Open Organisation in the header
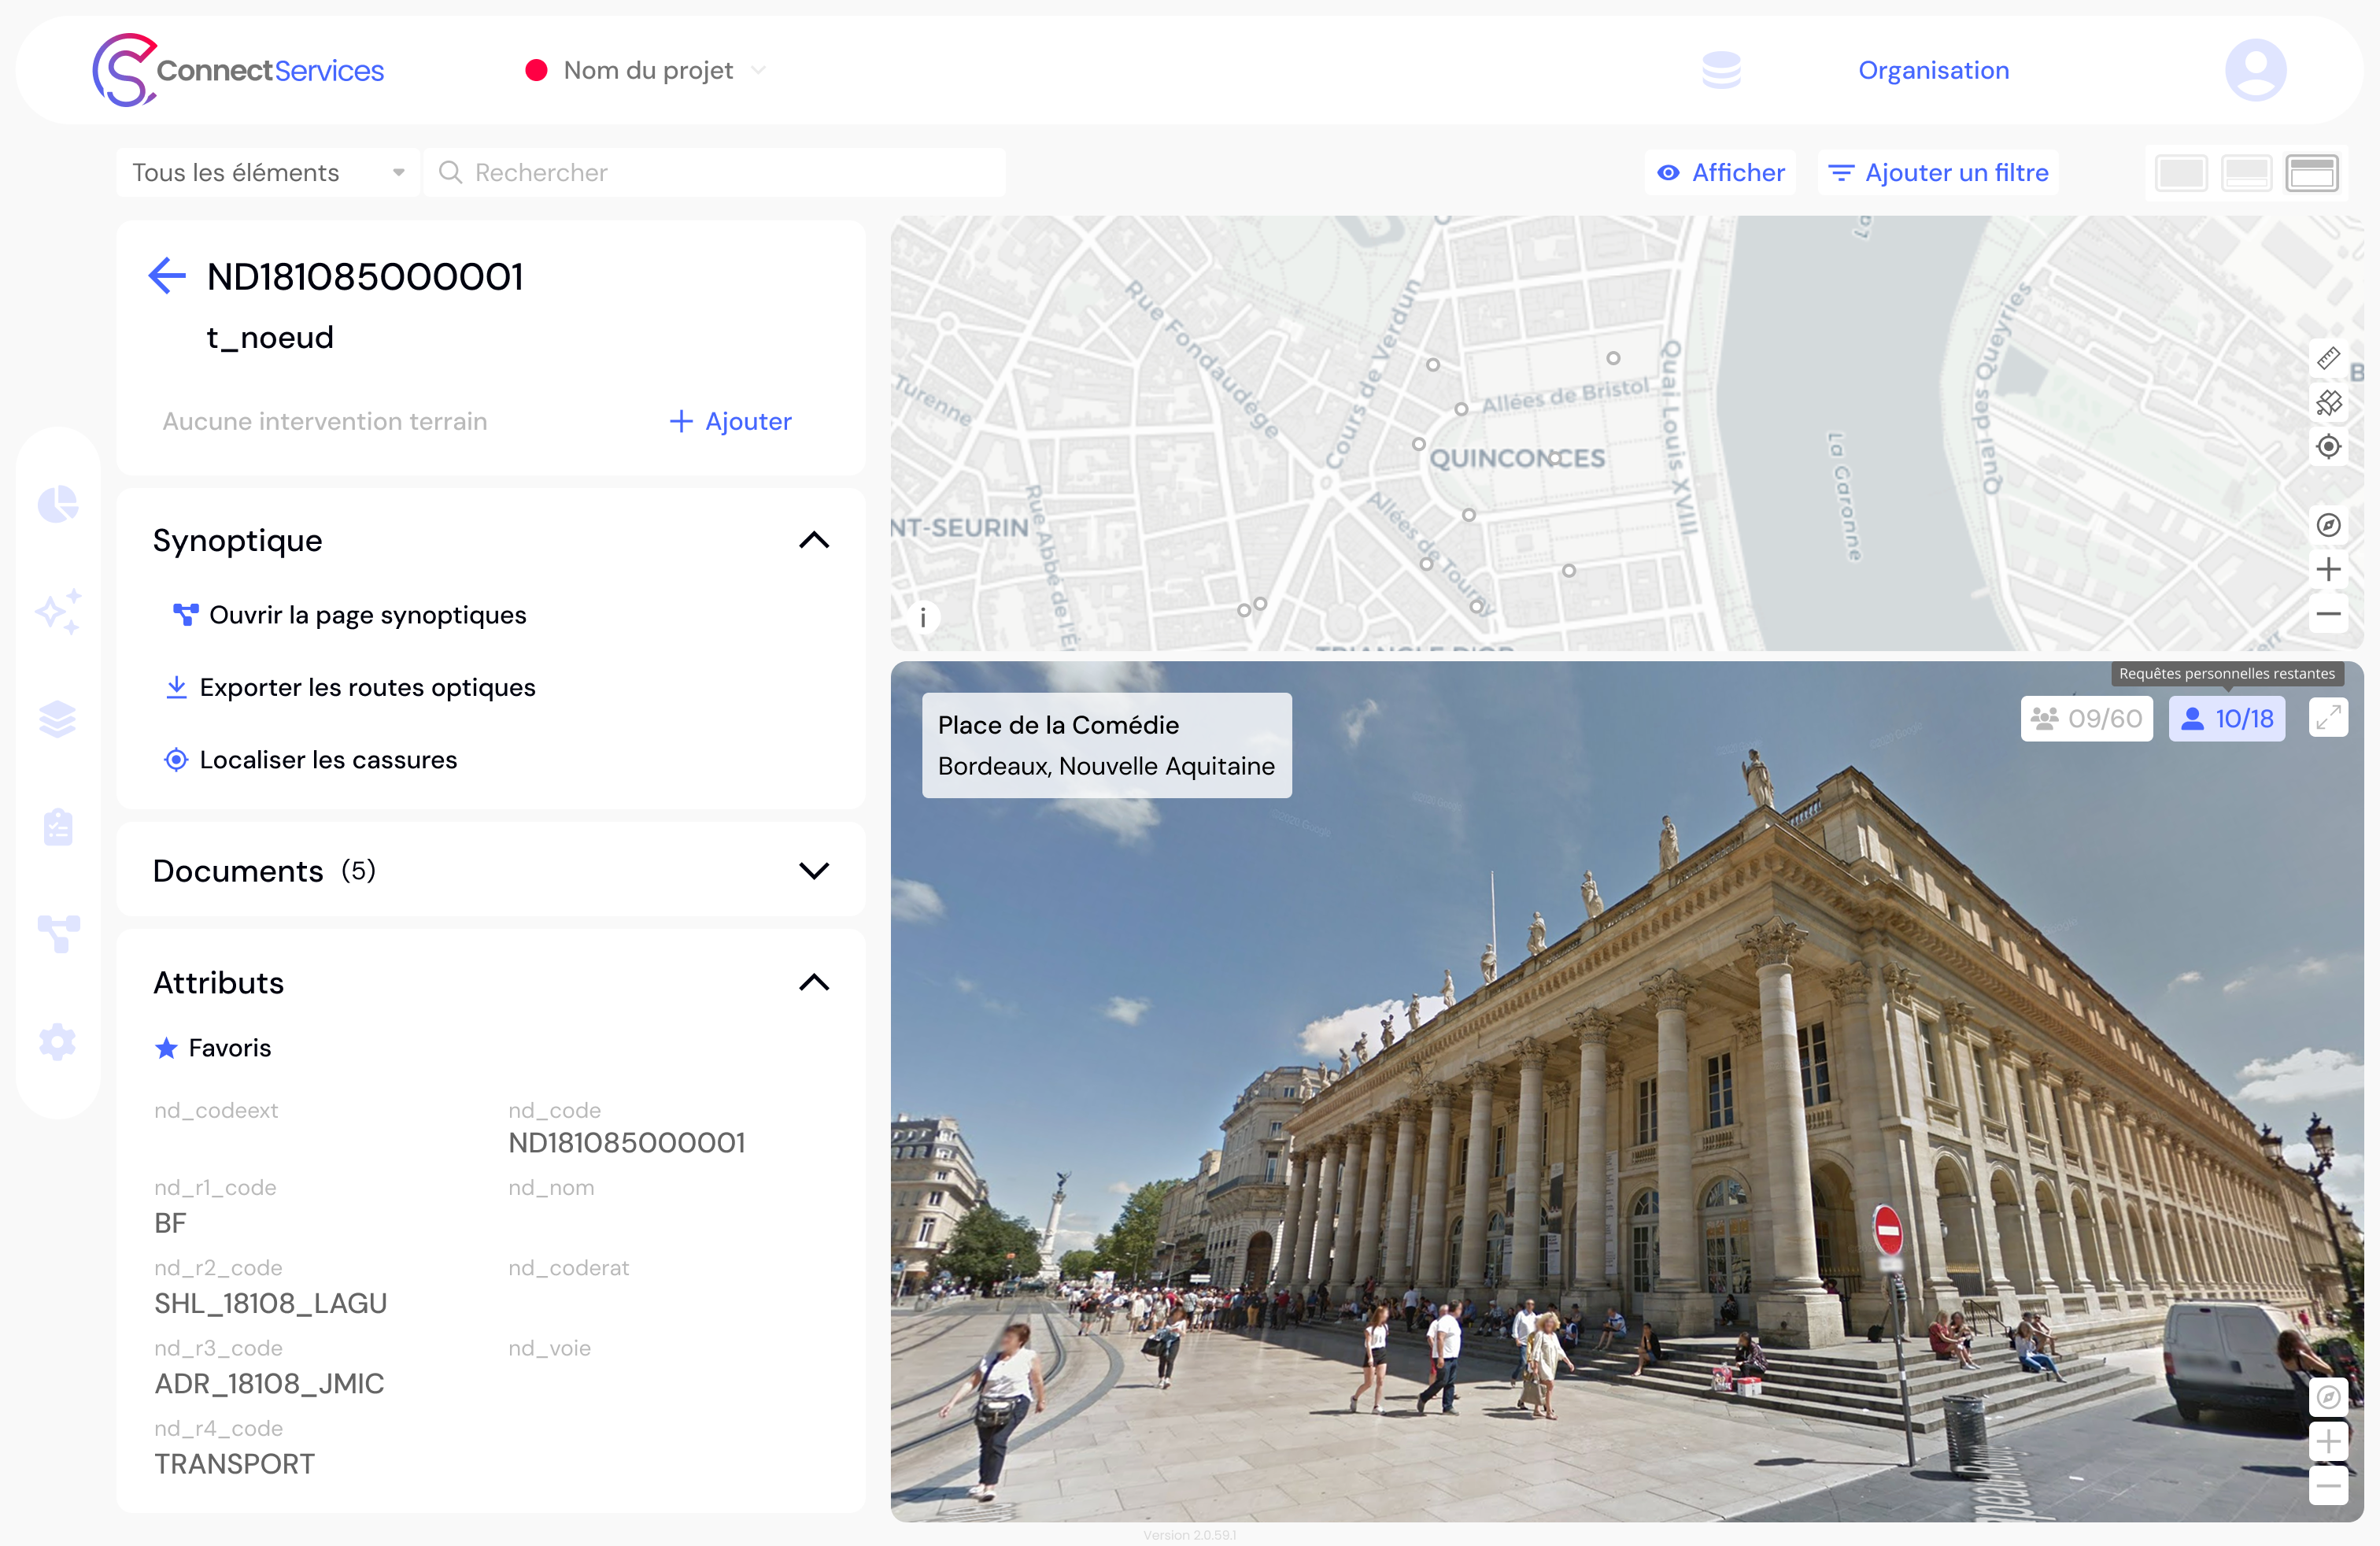 tap(1933, 70)
